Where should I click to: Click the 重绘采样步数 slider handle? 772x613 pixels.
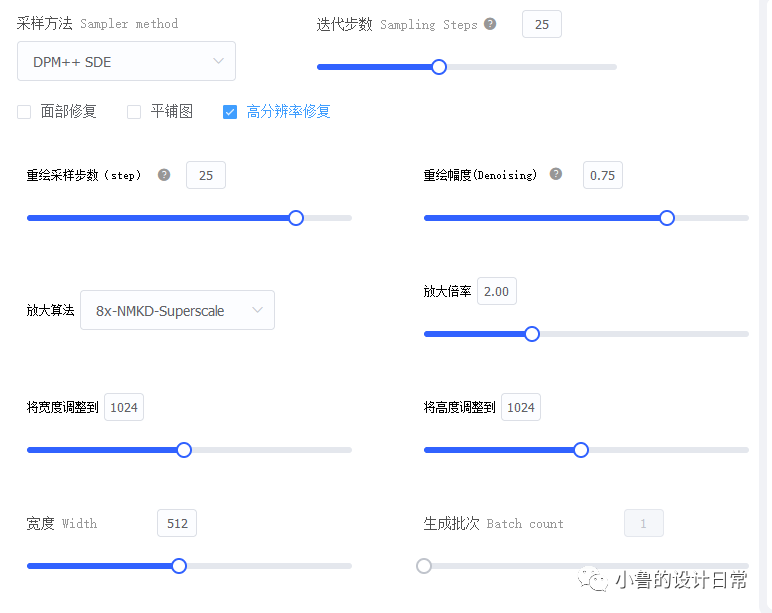tap(296, 218)
